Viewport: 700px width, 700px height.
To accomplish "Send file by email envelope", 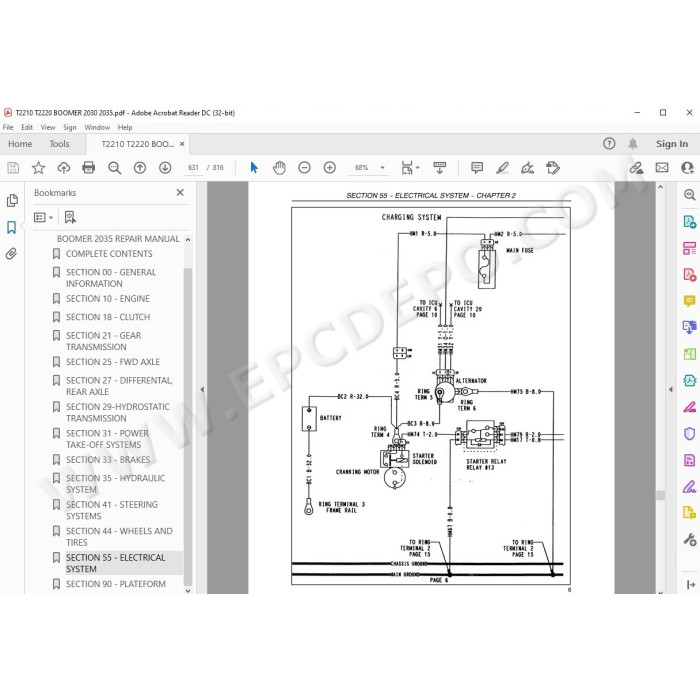I will (x=662, y=168).
